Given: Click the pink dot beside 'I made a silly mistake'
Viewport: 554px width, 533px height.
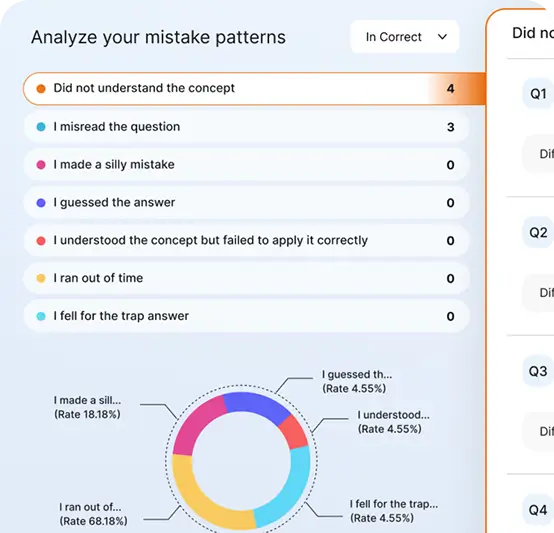Looking at the screenshot, I should 41,165.
